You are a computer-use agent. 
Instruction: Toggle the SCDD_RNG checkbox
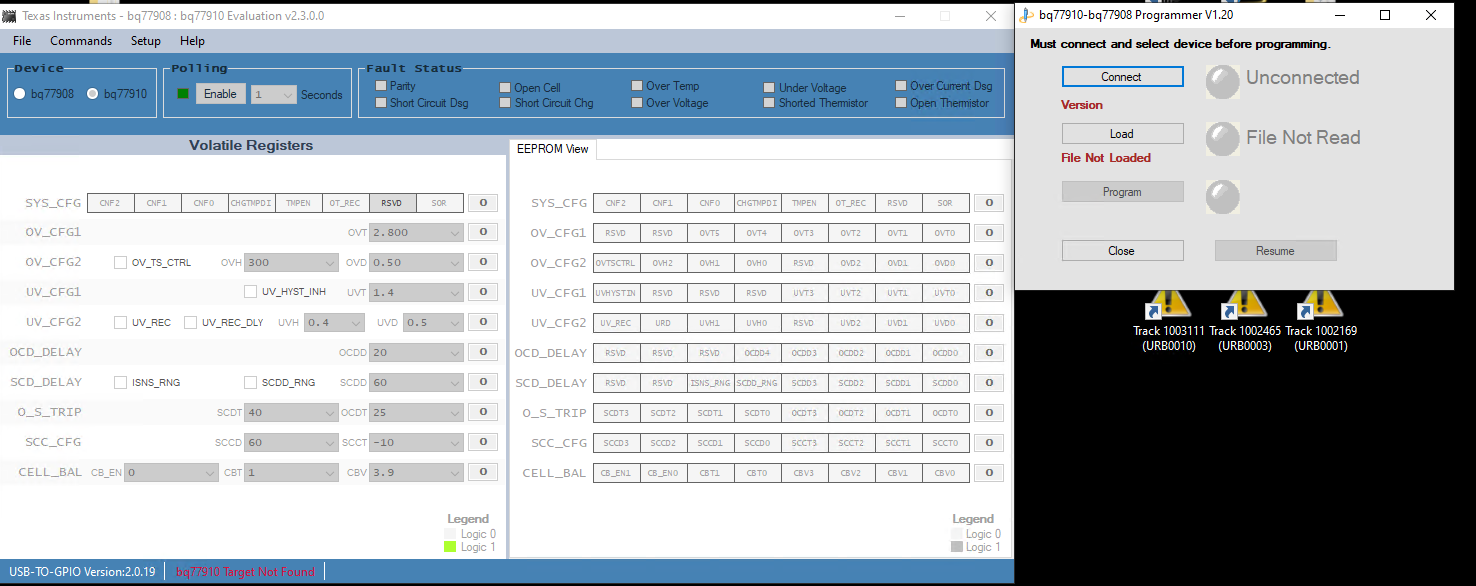pyautogui.click(x=251, y=383)
